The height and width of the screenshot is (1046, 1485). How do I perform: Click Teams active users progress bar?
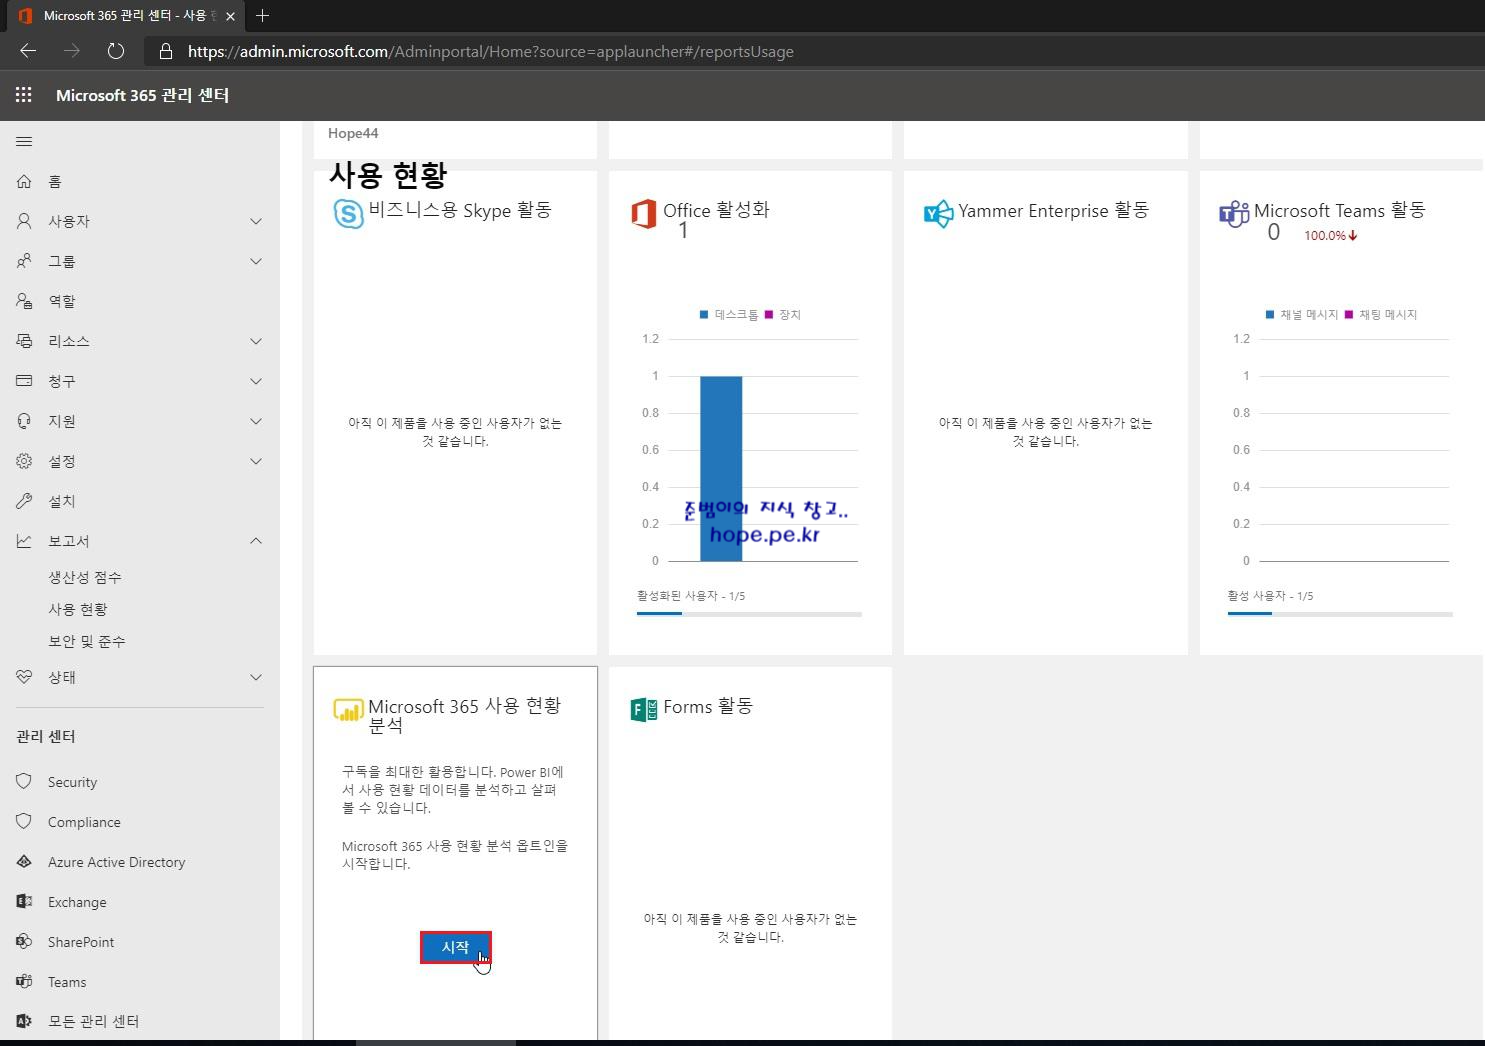[x=1340, y=613]
